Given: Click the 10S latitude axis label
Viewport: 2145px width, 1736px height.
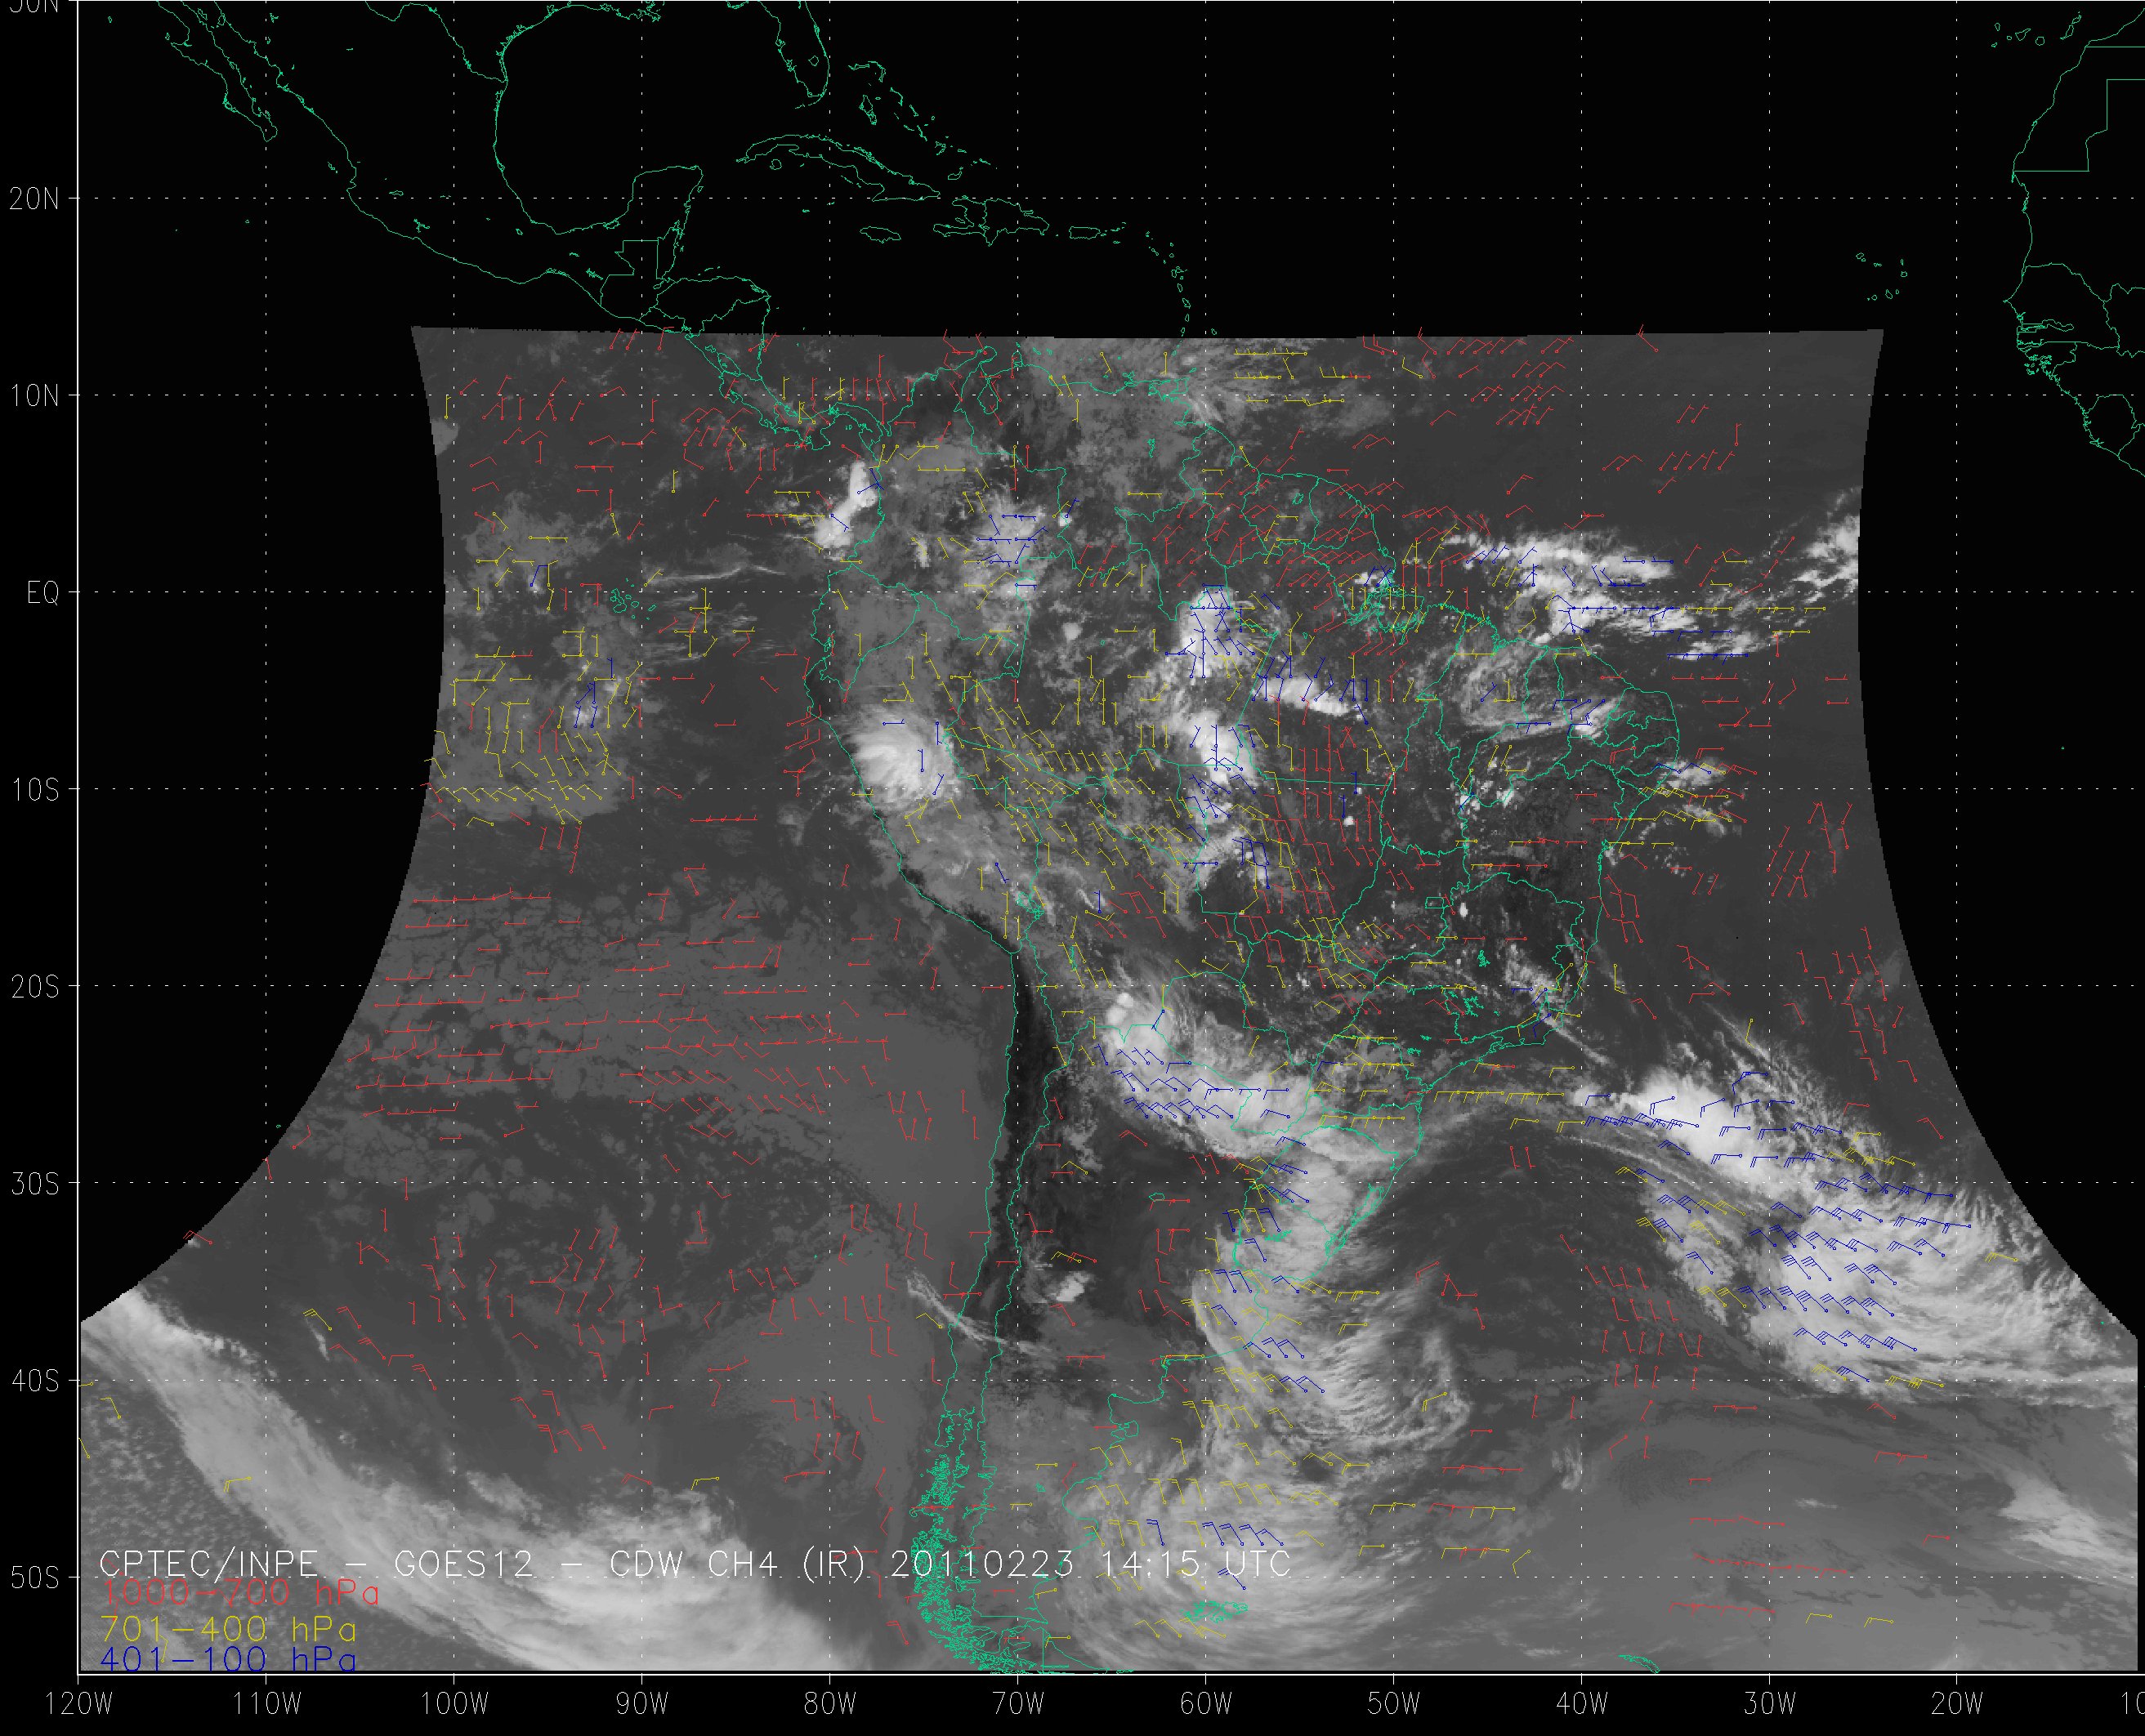Looking at the screenshot, I should pyautogui.click(x=34, y=790).
